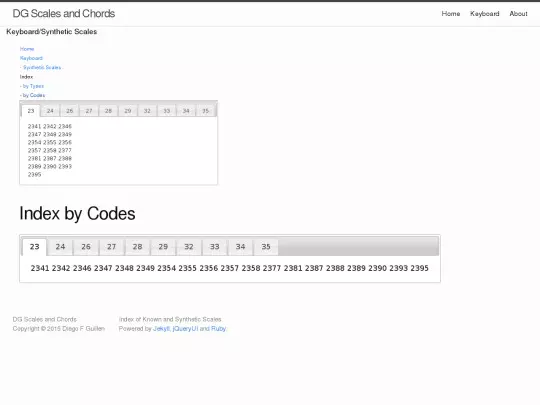540x405 pixels.
Task: Open bold code 2377 in the large panel
Action: (x=272, y=268)
